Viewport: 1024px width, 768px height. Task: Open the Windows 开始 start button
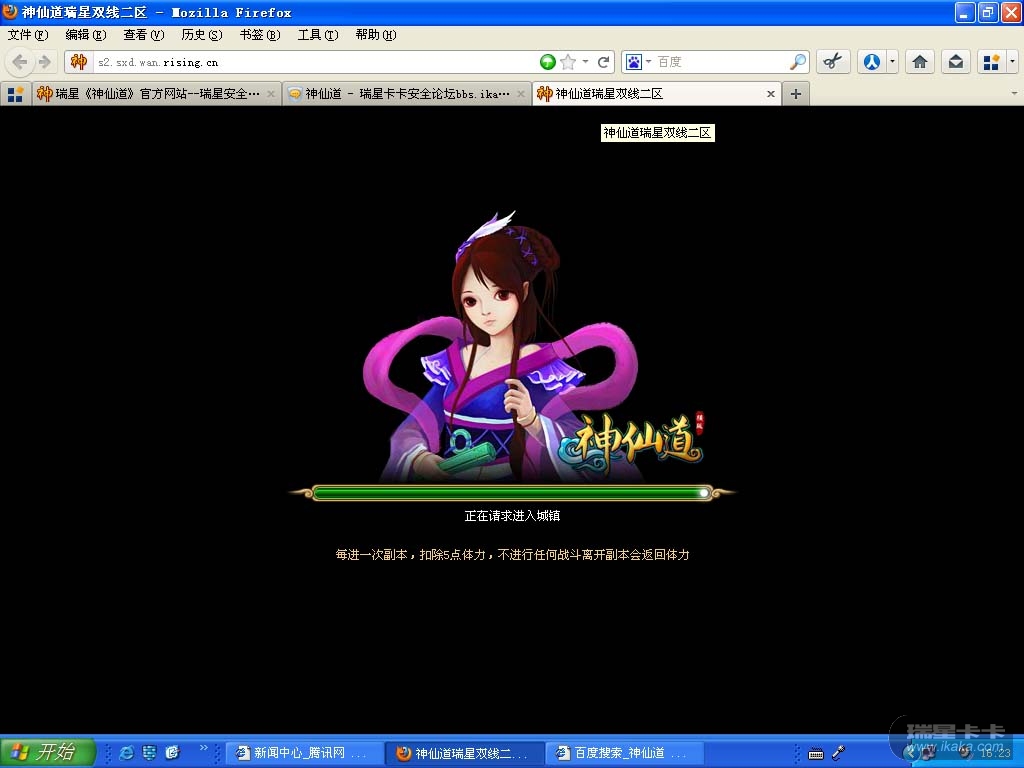point(48,752)
